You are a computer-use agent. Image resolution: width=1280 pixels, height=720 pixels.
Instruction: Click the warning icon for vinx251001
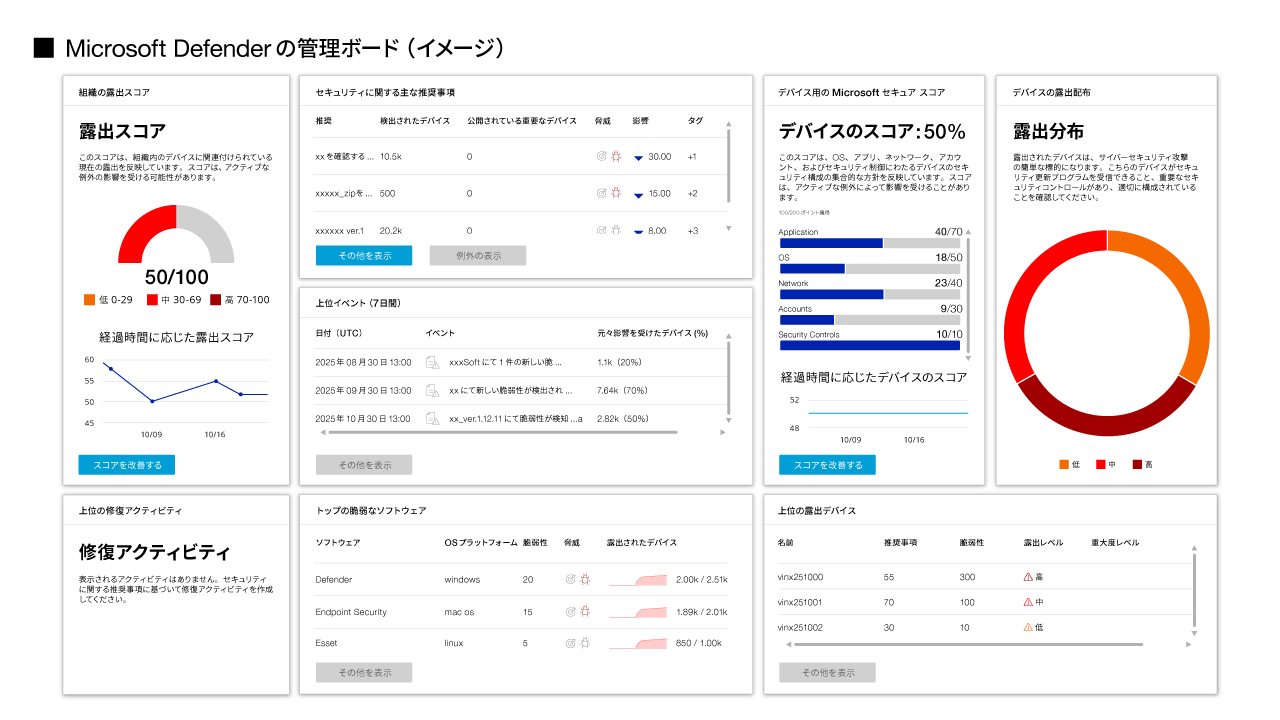click(1028, 602)
